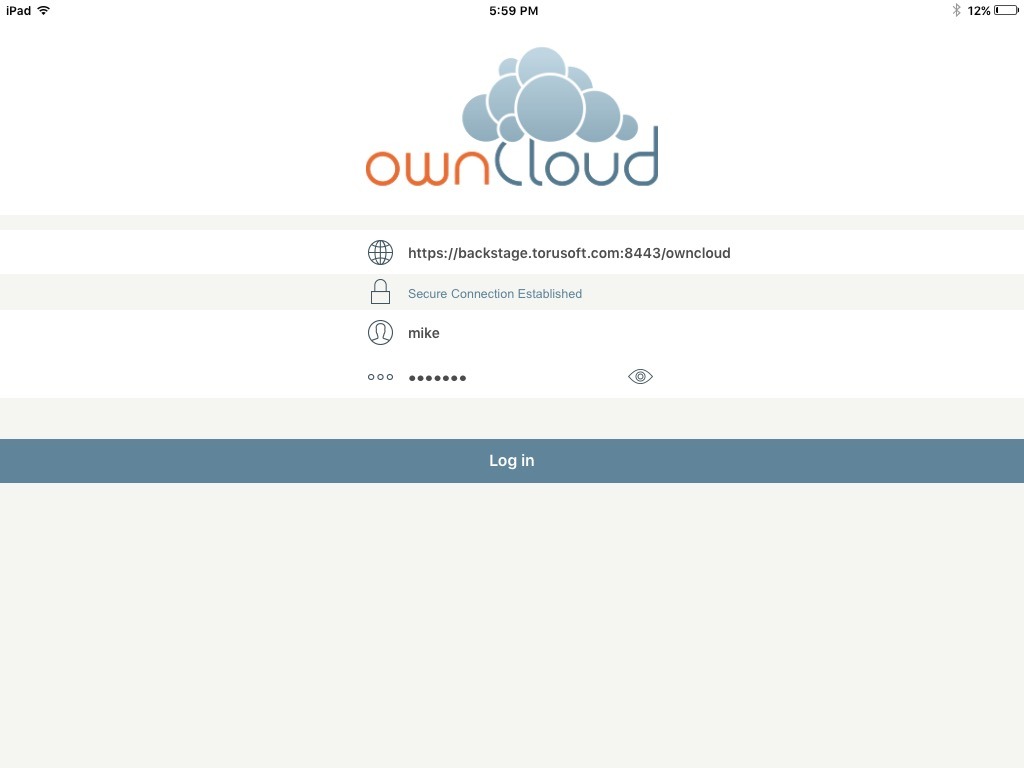The width and height of the screenshot is (1024, 768).
Task: Tap the iPad label in status bar
Action: click(x=18, y=10)
